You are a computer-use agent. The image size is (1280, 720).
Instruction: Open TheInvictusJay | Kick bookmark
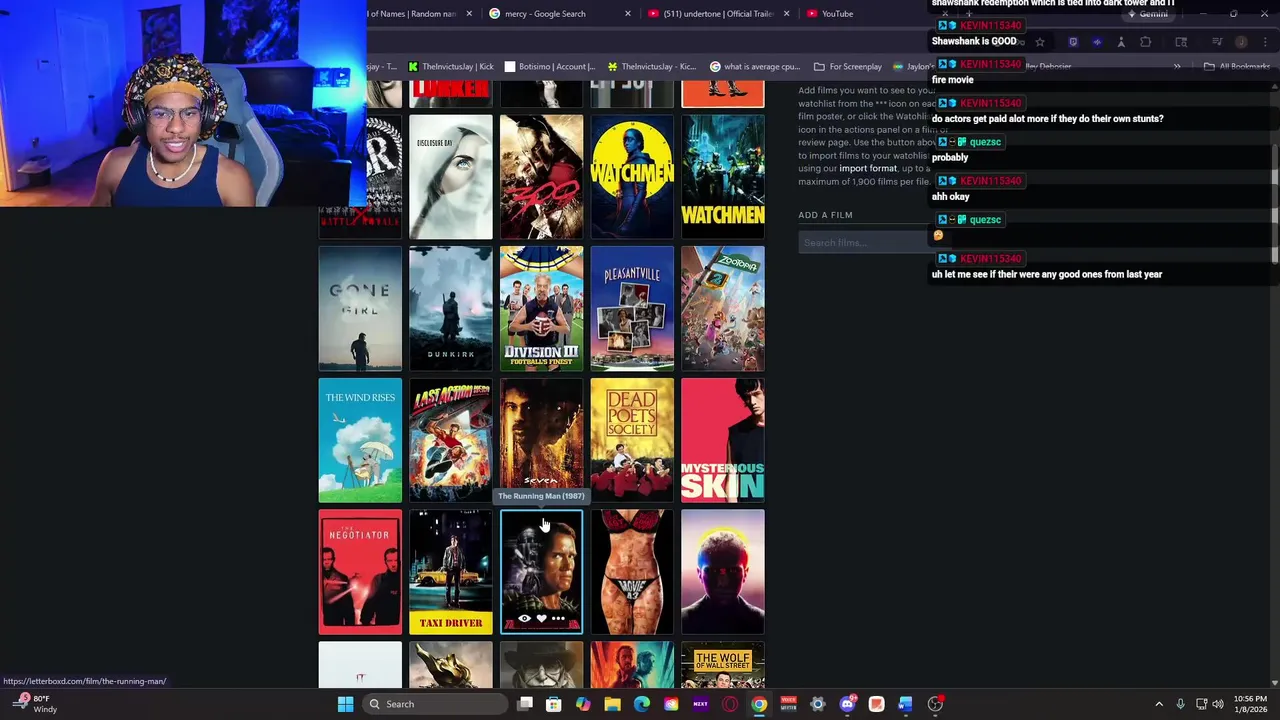[x=450, y=67]
